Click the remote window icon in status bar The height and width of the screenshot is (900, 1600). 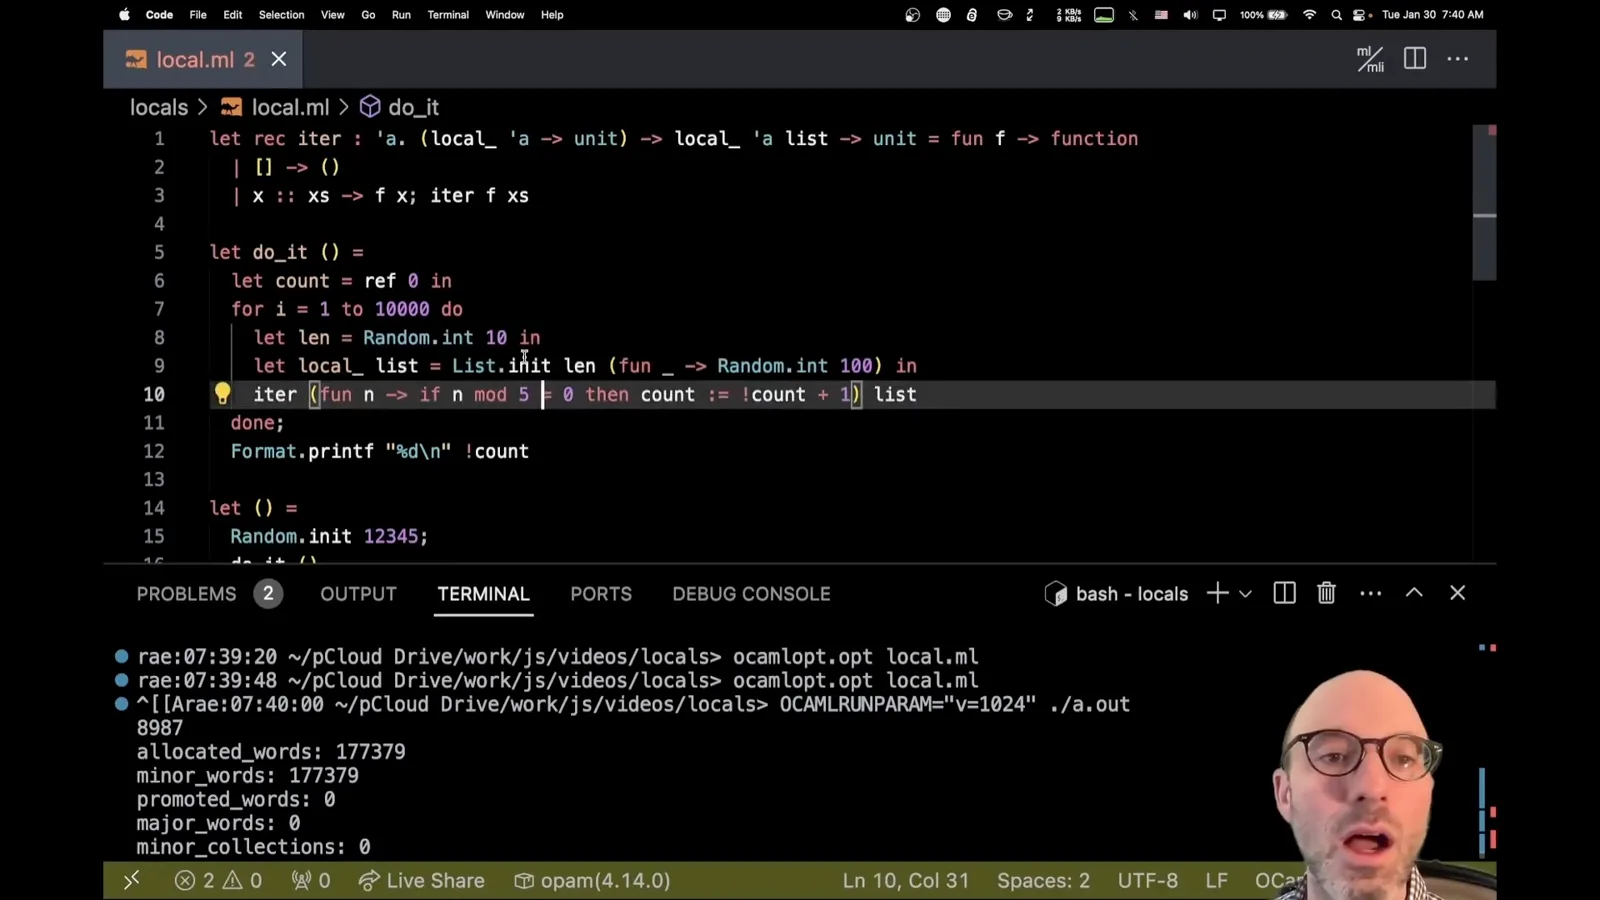[131, 880]
